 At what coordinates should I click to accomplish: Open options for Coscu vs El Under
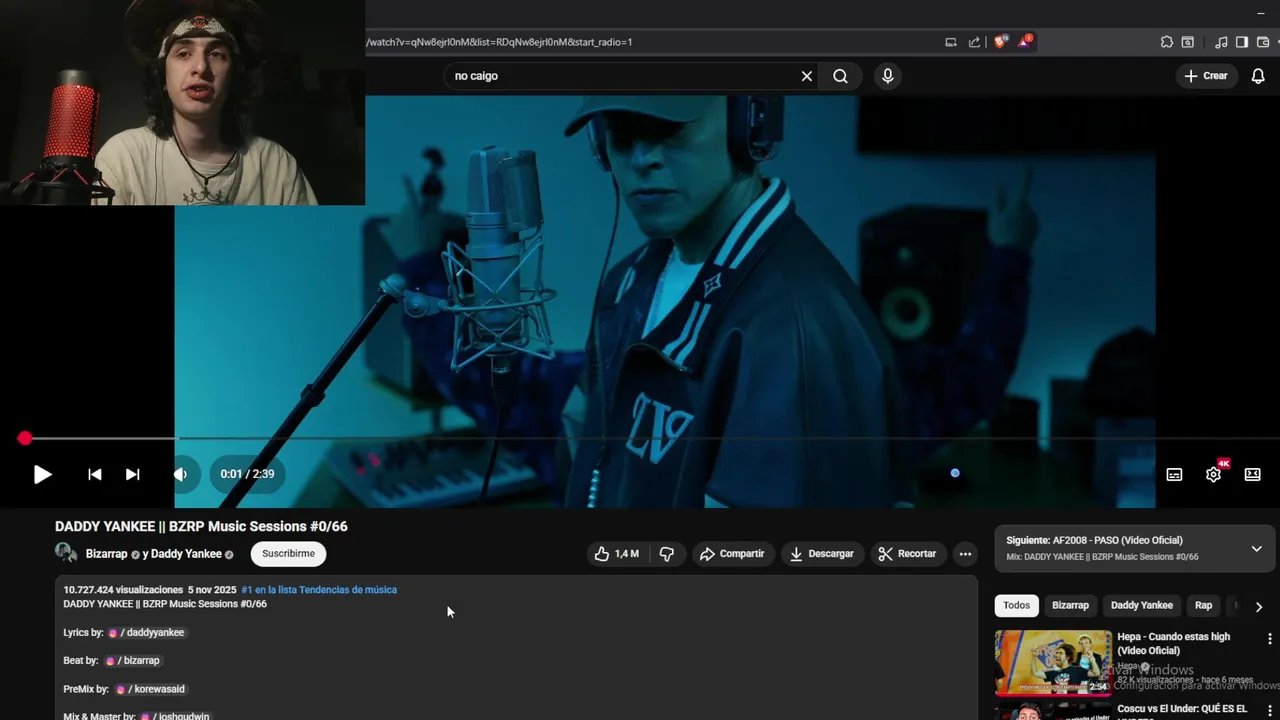coord(1270,711)
